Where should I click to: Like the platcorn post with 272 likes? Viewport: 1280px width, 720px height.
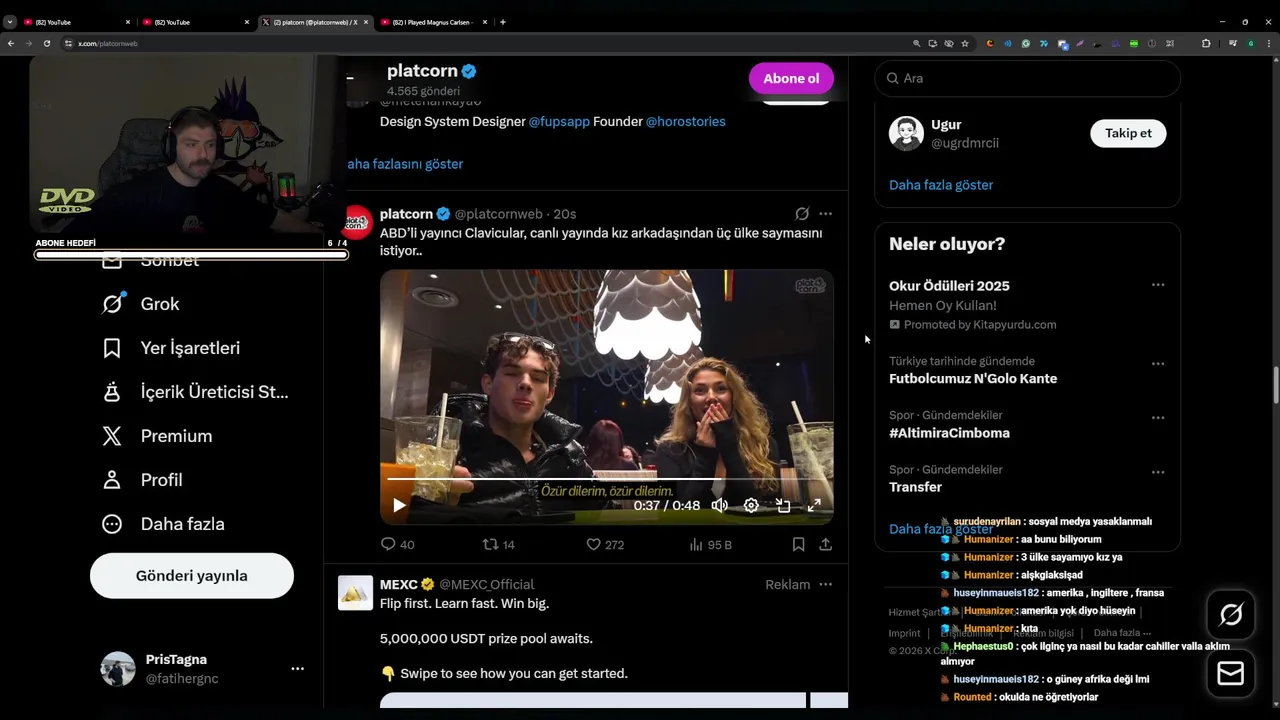pos(604,544)
